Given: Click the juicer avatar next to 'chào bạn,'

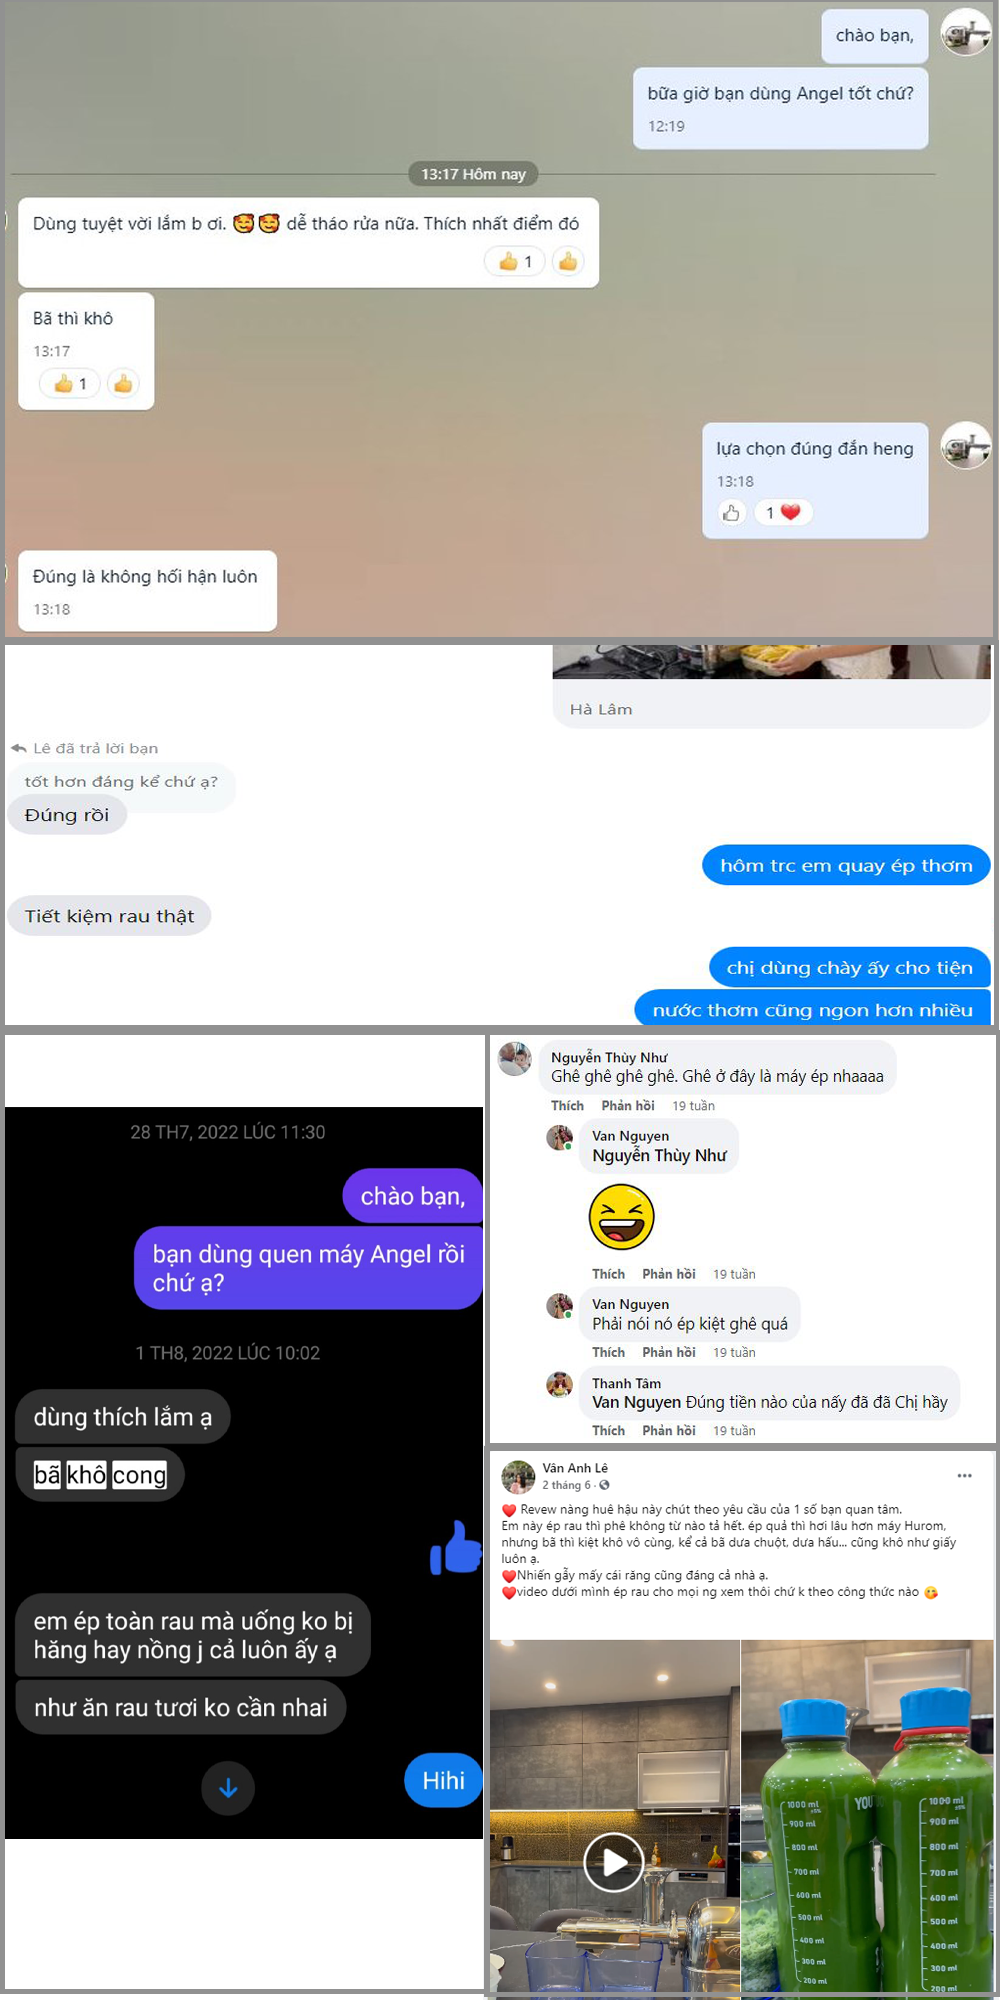Looking at the screenshot, I should pos(965,32).
